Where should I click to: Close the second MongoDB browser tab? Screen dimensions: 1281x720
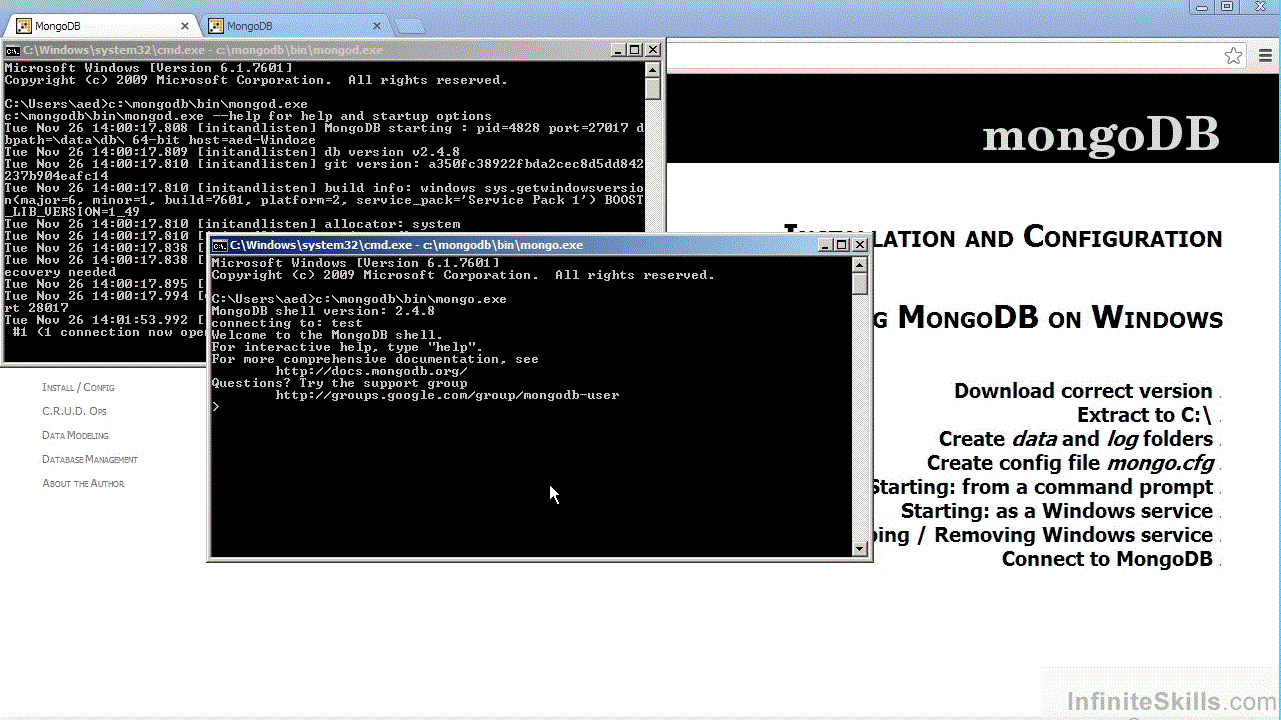click(x=377, y=26)
